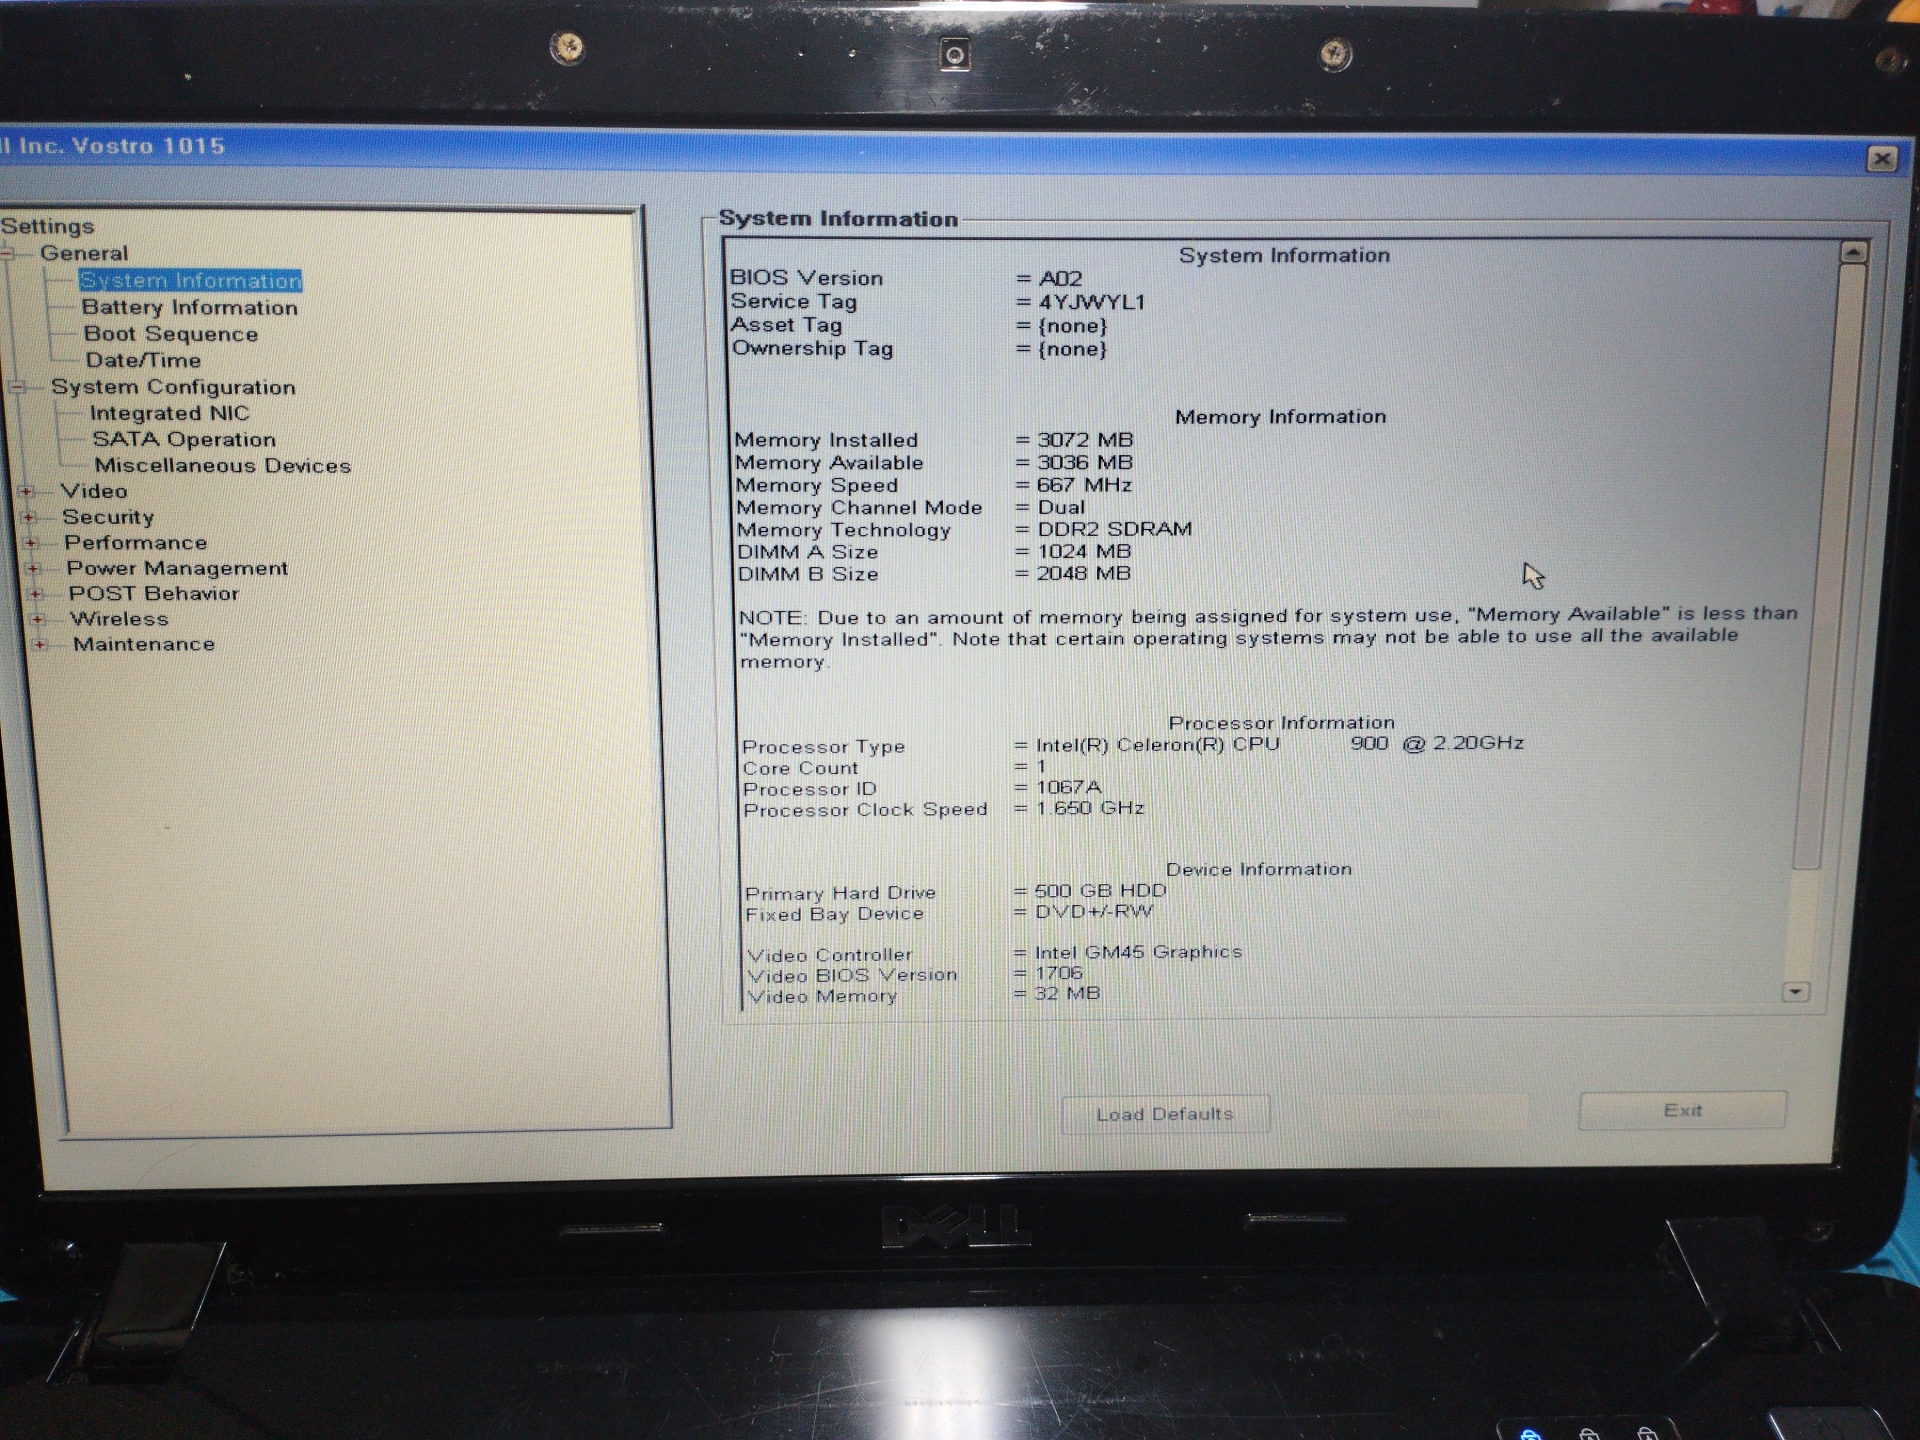Click the Ownership Tag label
Viewport: 1920px width, 1440px height.
(812, 349)
